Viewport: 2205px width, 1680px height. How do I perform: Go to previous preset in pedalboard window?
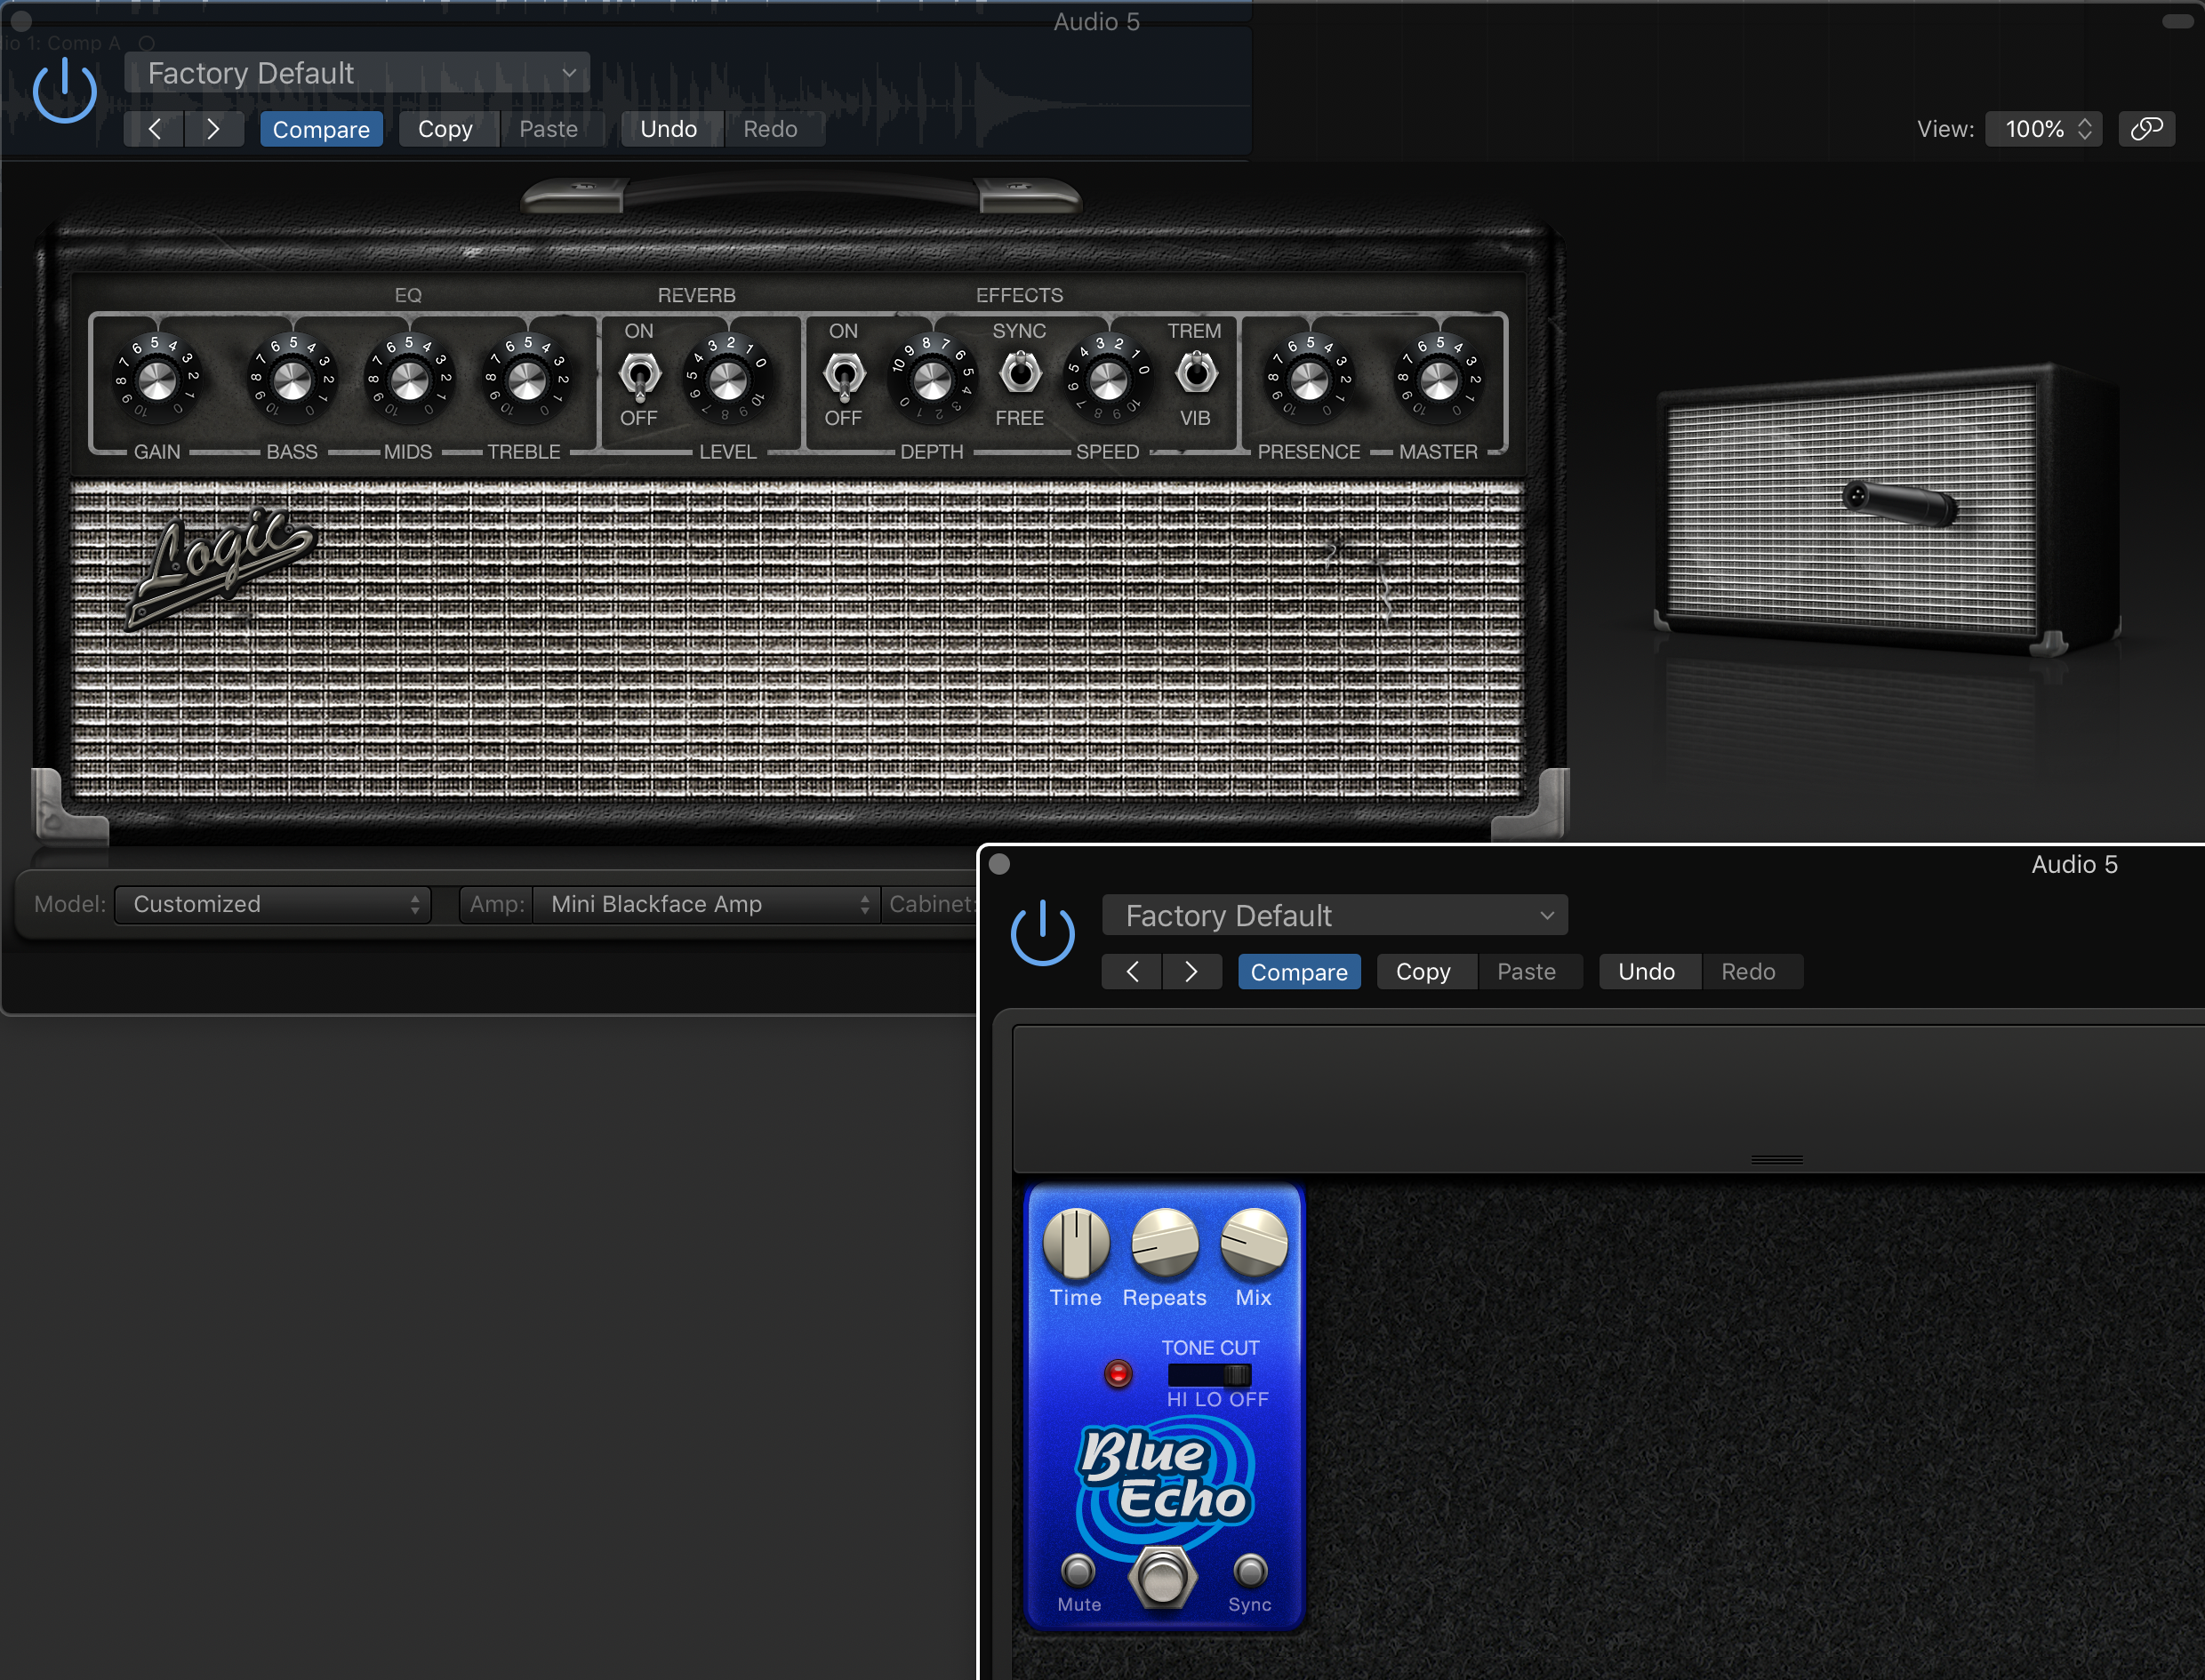[x=1132, y=972]
